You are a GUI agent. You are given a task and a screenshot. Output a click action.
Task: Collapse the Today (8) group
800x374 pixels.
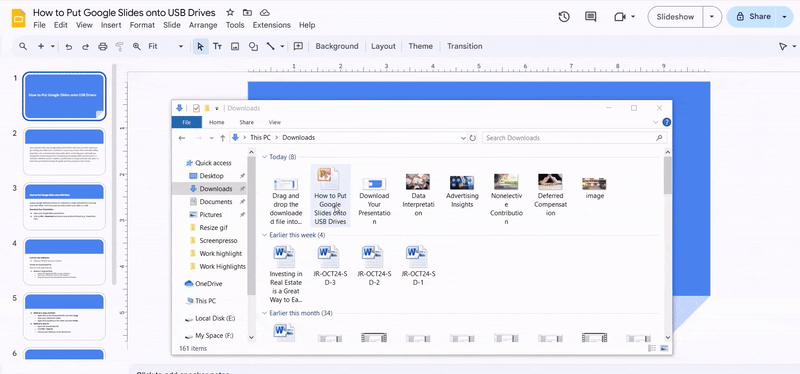pyautogui.click(x=265, y=157)
